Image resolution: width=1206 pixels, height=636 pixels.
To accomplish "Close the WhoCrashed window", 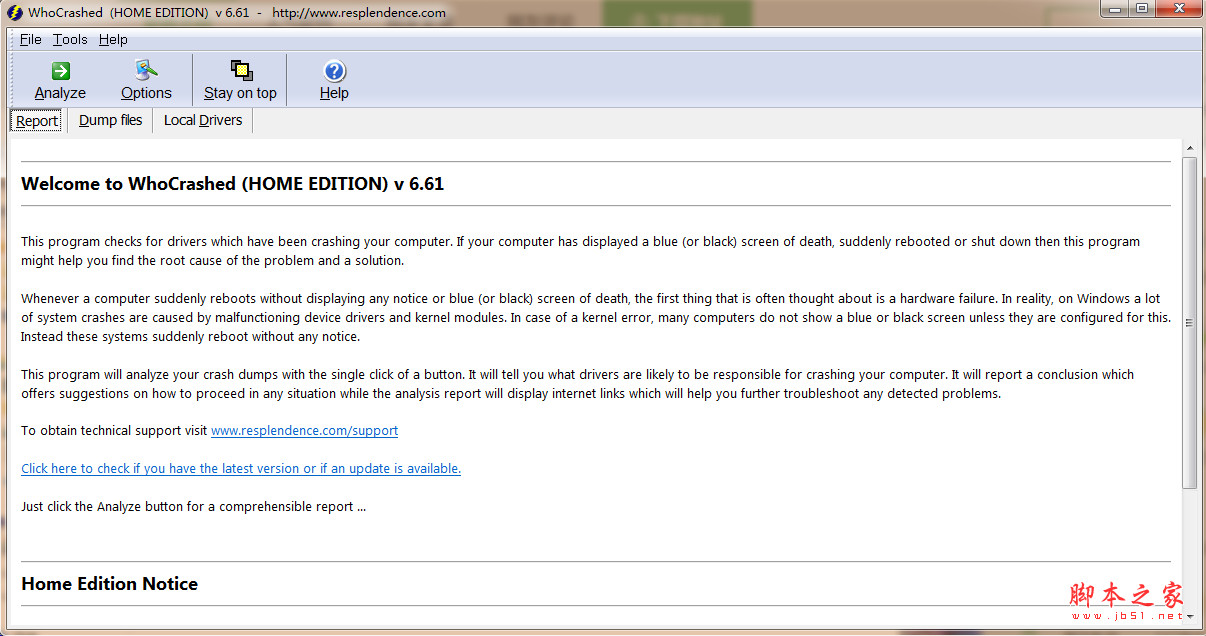I will coord(1177,8).
